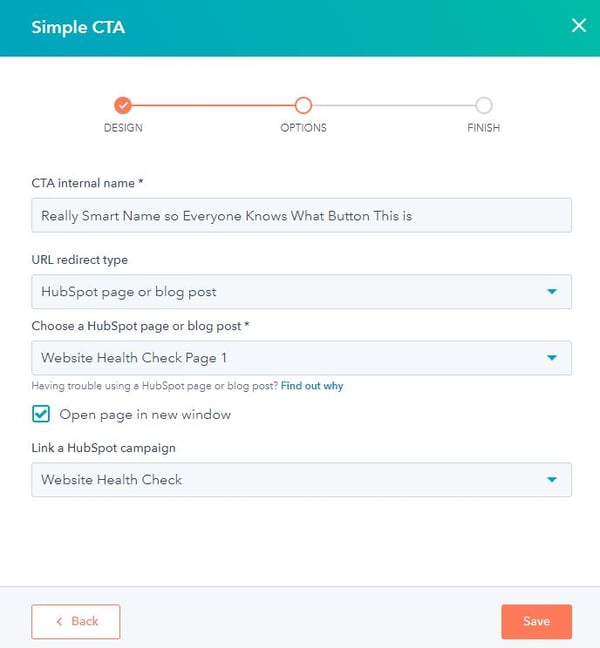Click the Design step checkmark circle
The width and height of the screenshot is (600, 648).
(x=123, y=105)
